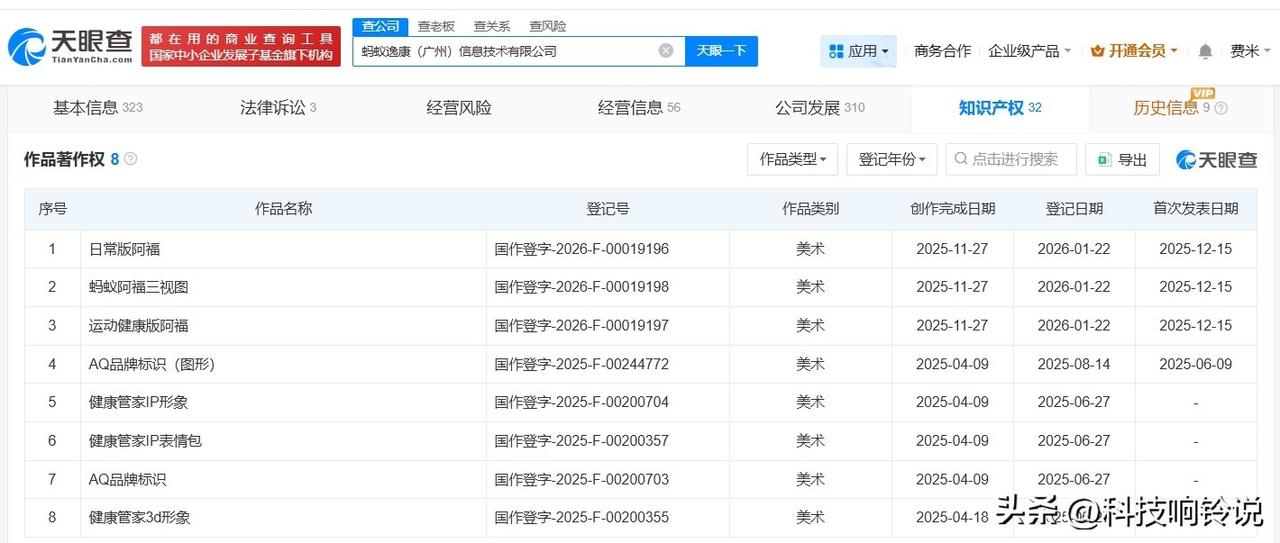This screenshot has height=543, width=1280.
Task: Click registration number 国作登字-2025-F-00200704
Action: [581, 402]
